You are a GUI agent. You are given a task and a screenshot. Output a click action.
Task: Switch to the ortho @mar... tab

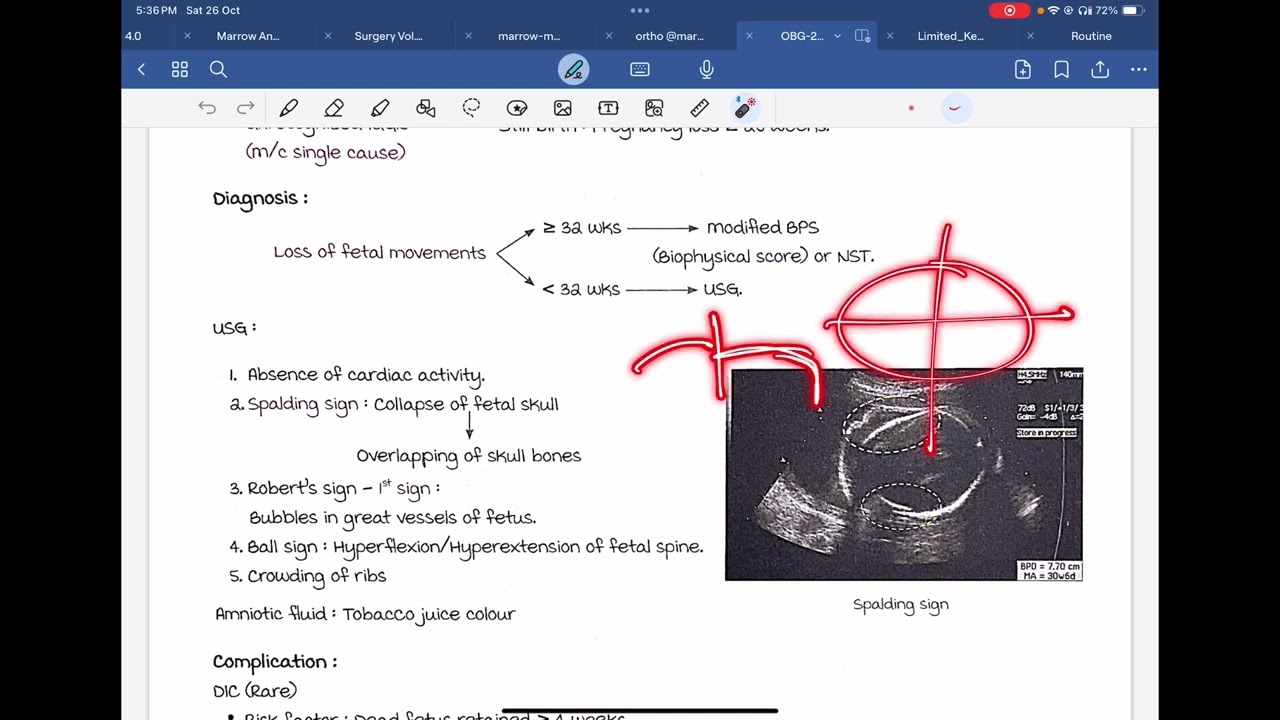pos(669,36)
